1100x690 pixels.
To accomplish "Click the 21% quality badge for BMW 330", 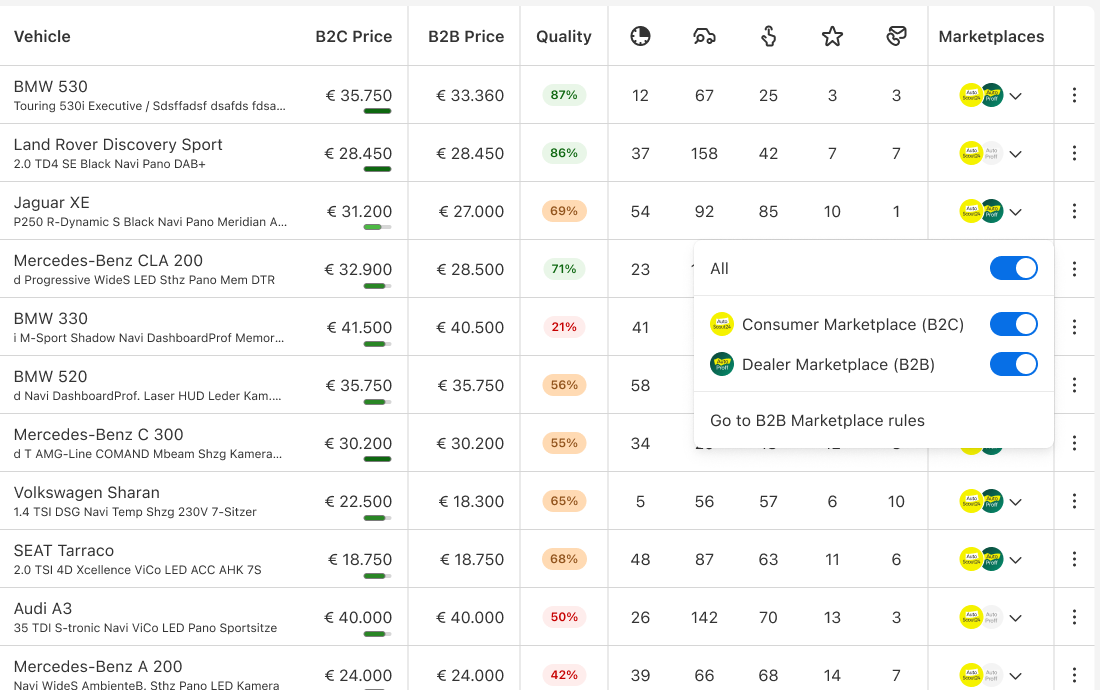I will pos(564,327).
